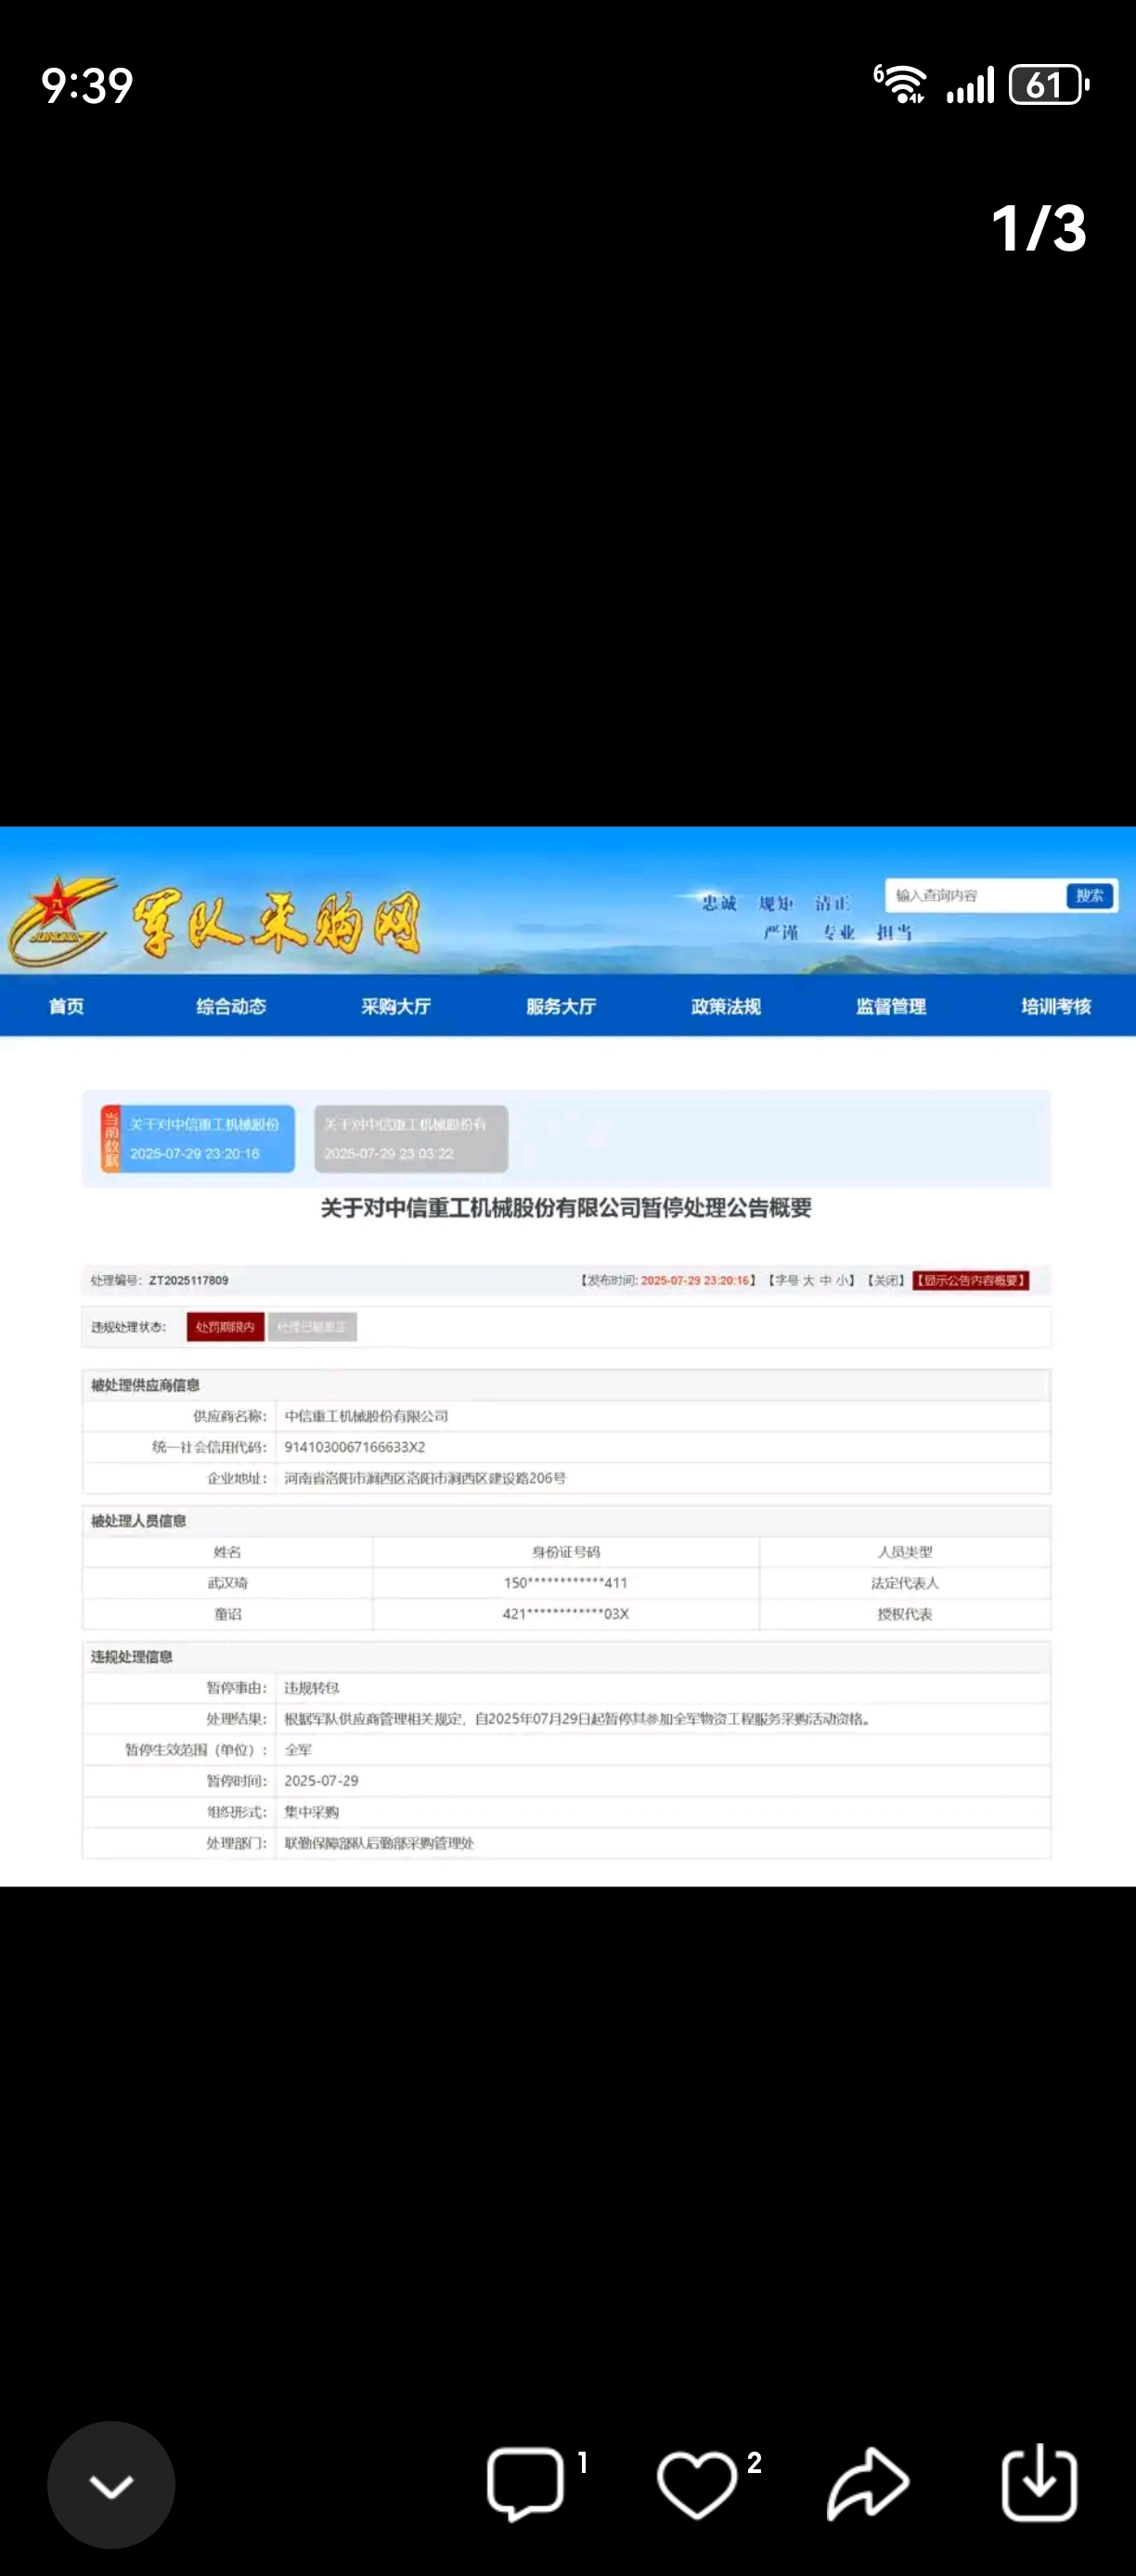
Task: Click the processing number ZT2025117809
Action: pyautogui.click(x=188, y=1280)
